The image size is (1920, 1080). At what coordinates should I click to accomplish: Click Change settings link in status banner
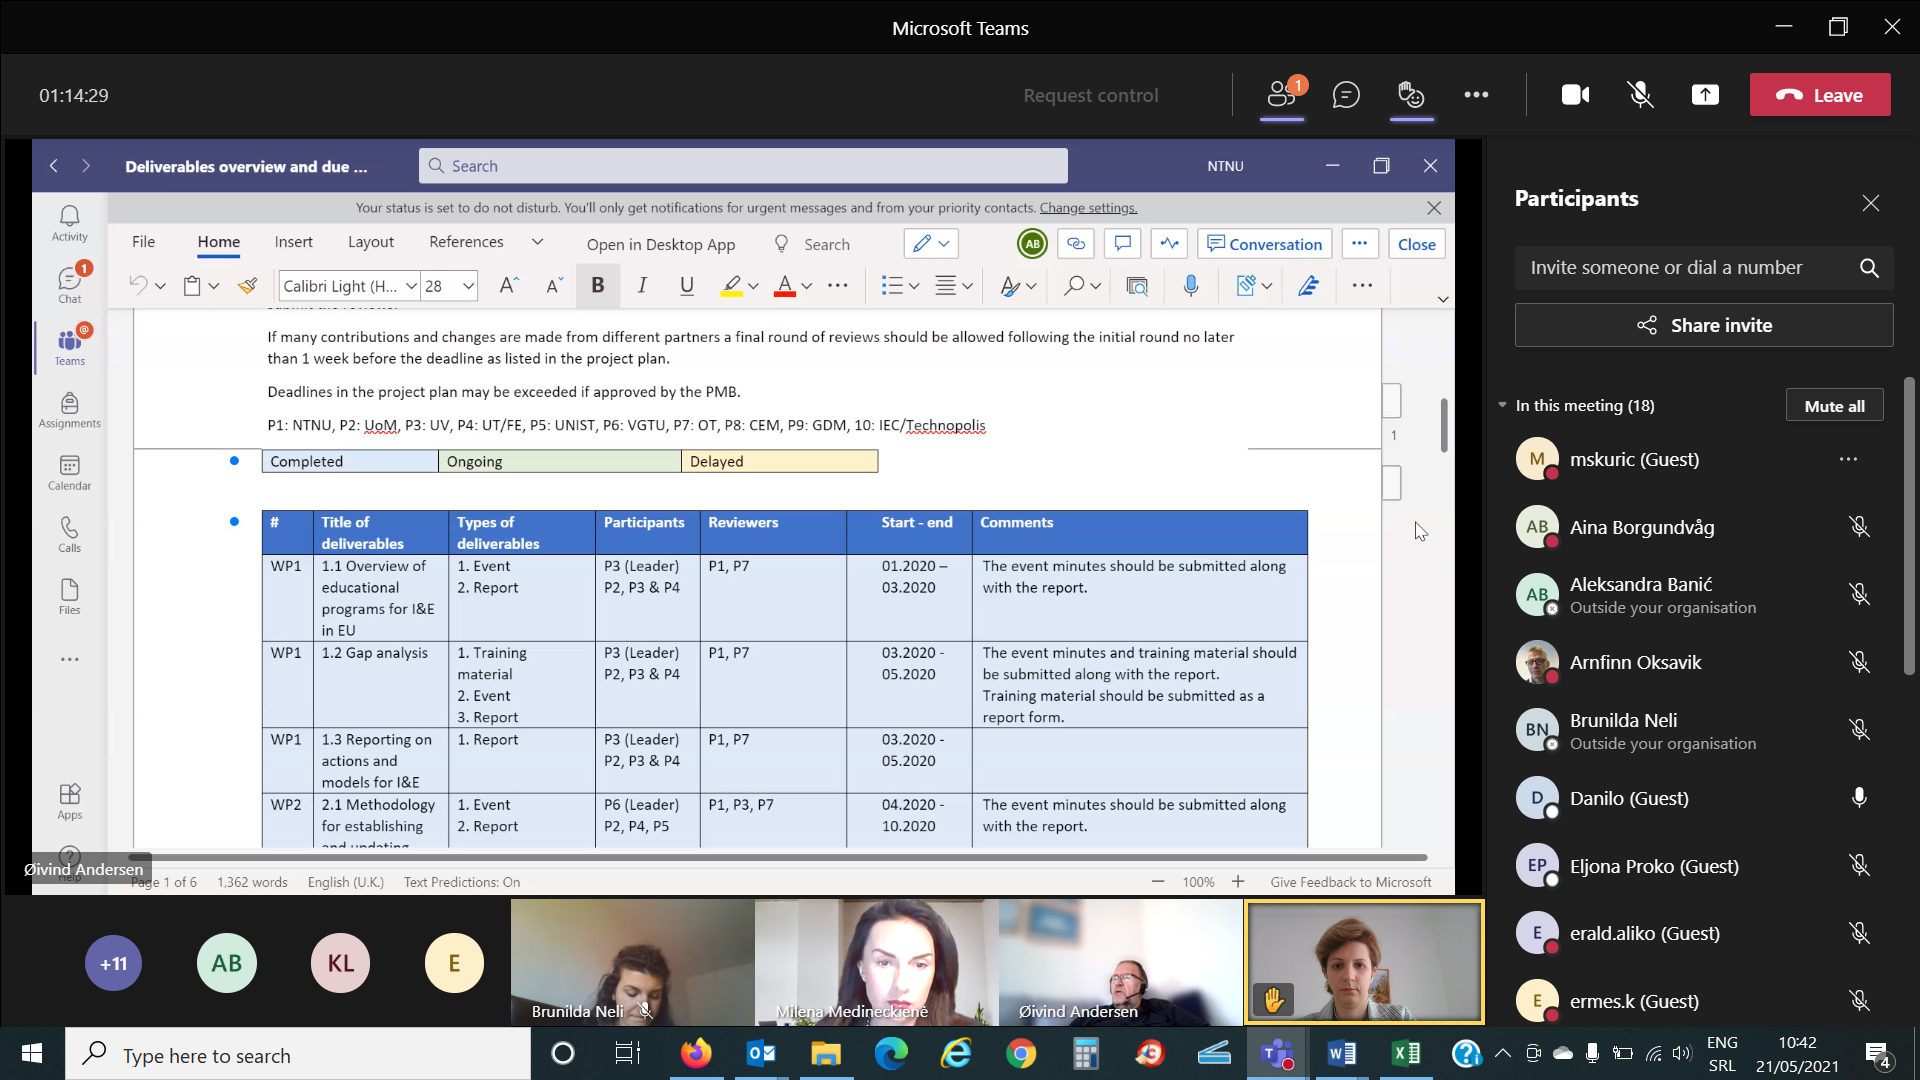click(x=1088, y=208)
